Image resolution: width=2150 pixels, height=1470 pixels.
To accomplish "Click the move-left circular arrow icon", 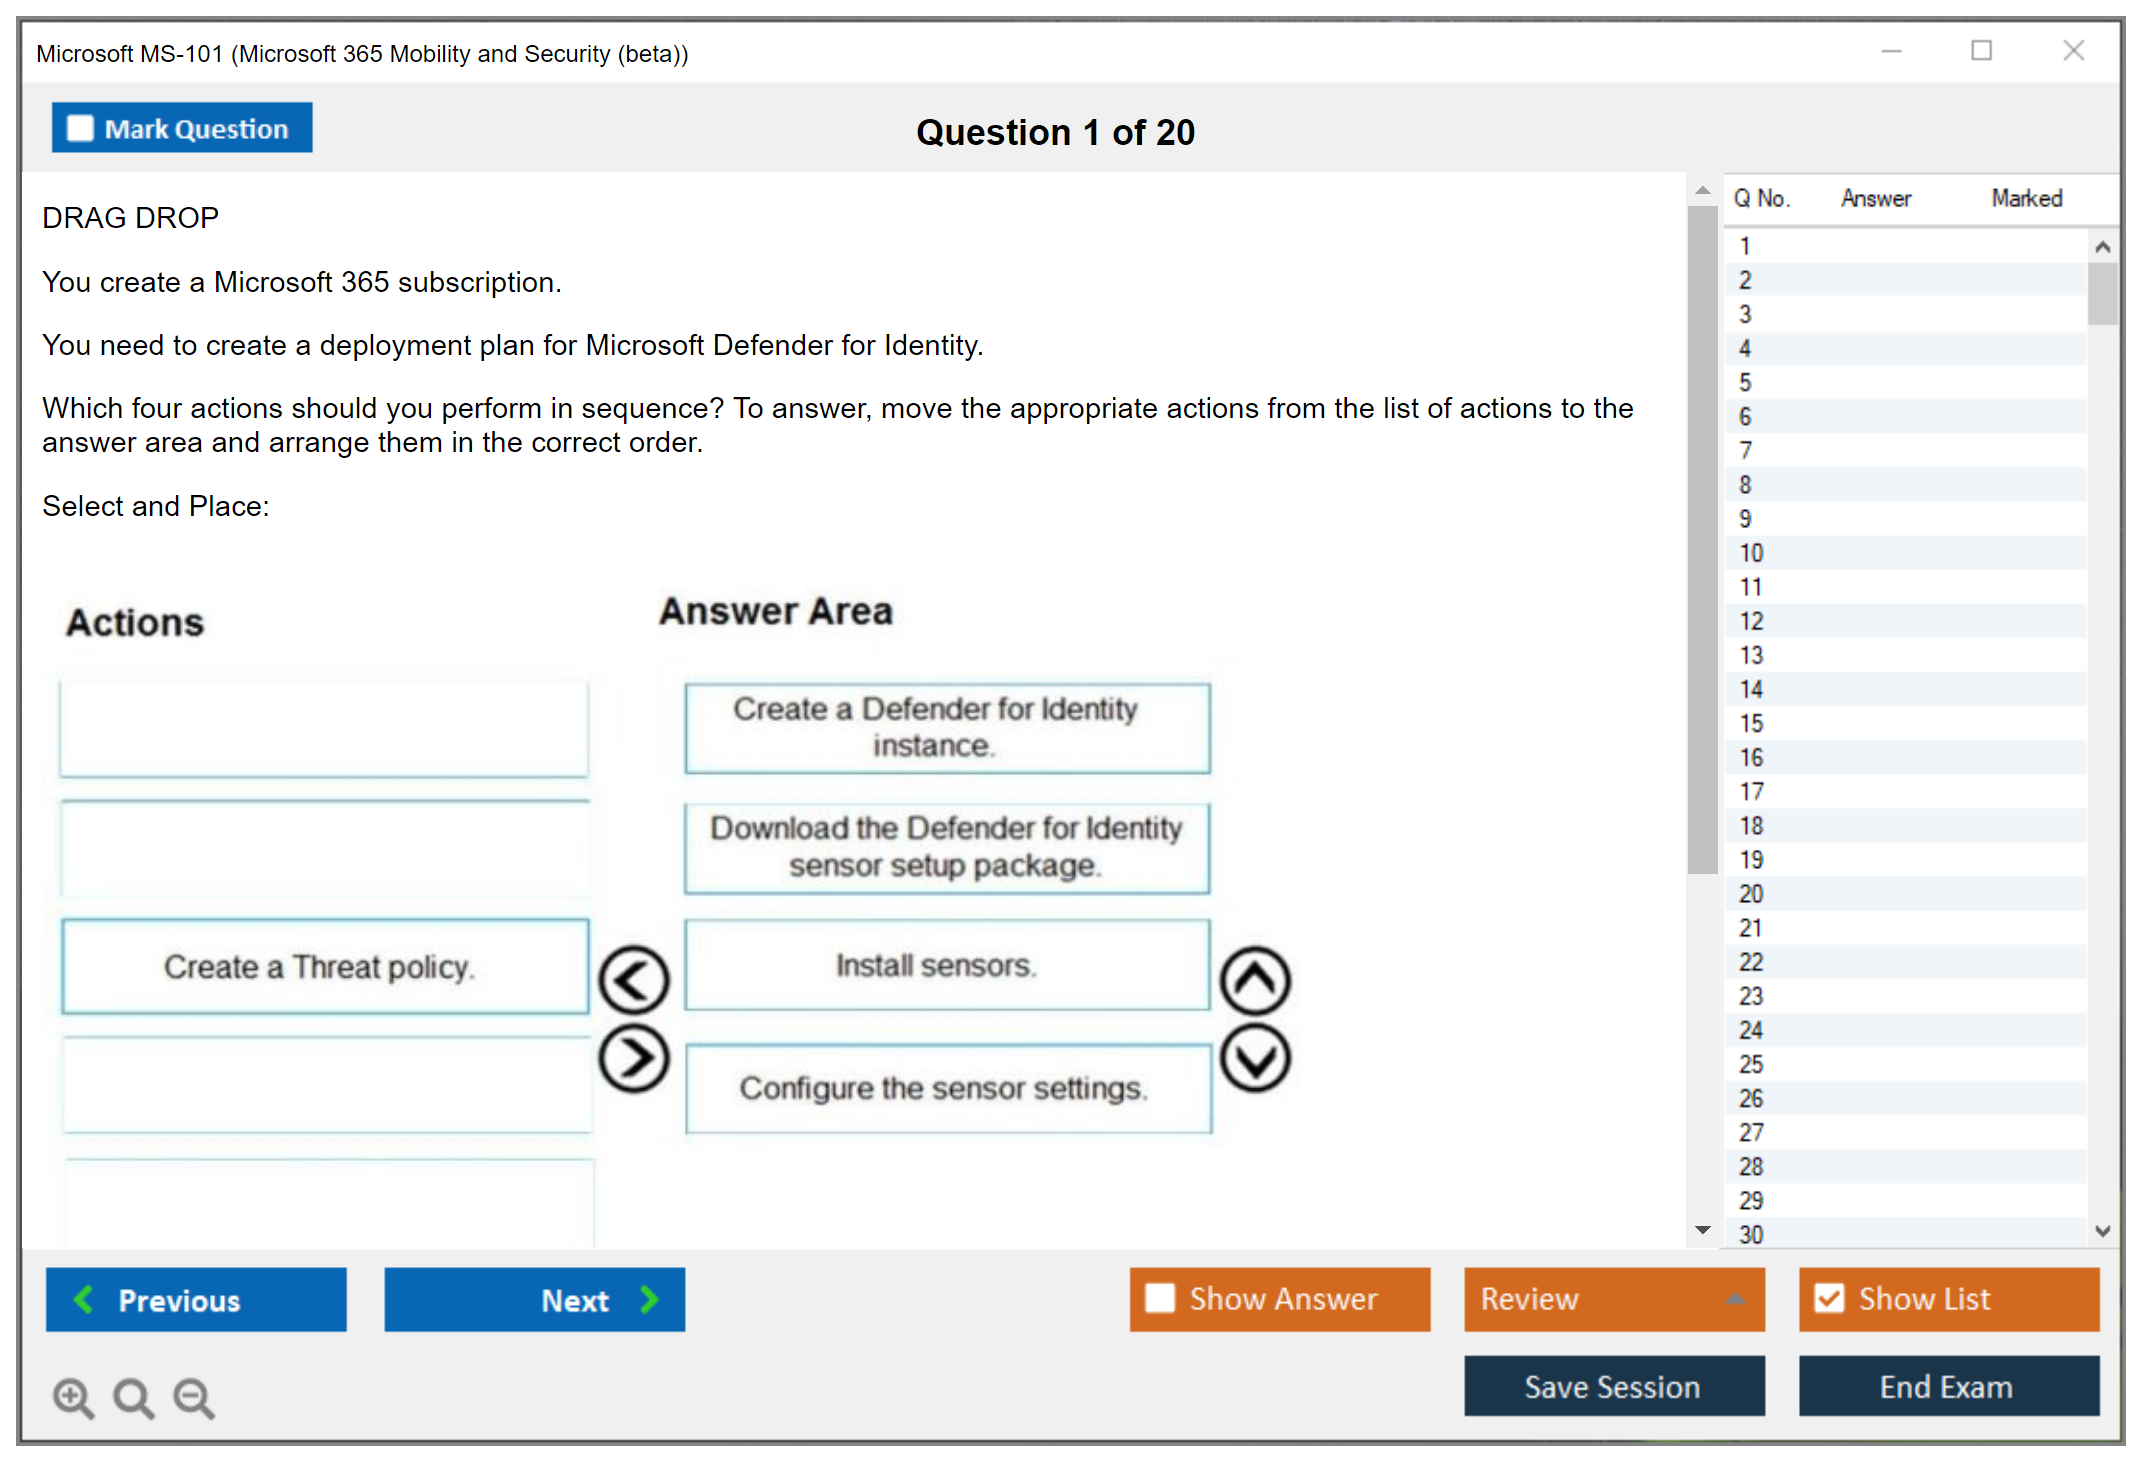I will (x=633, y=979).
